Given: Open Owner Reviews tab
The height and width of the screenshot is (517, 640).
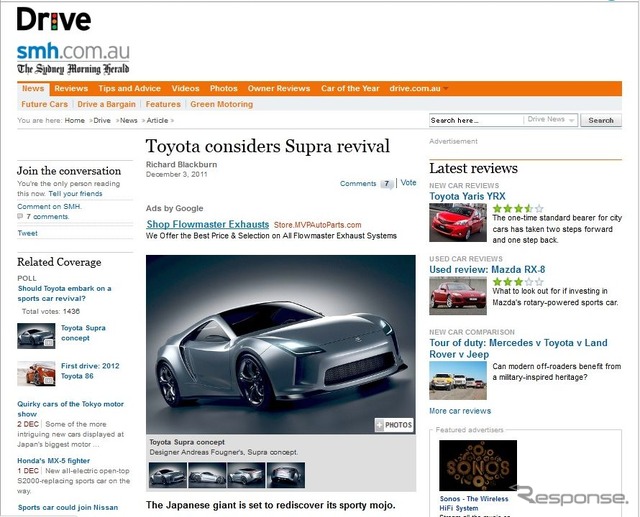Looking at the screenshot, I should [279, 89].
